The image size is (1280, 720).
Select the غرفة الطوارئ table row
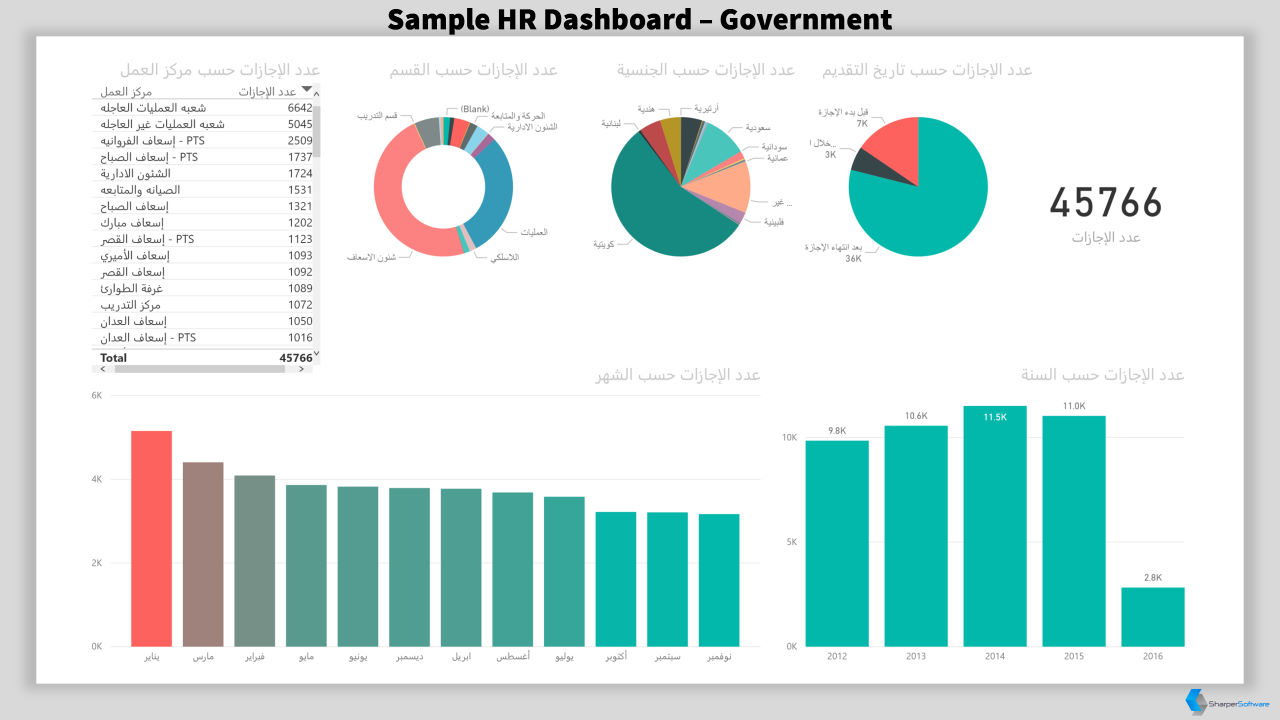(205, 288)
